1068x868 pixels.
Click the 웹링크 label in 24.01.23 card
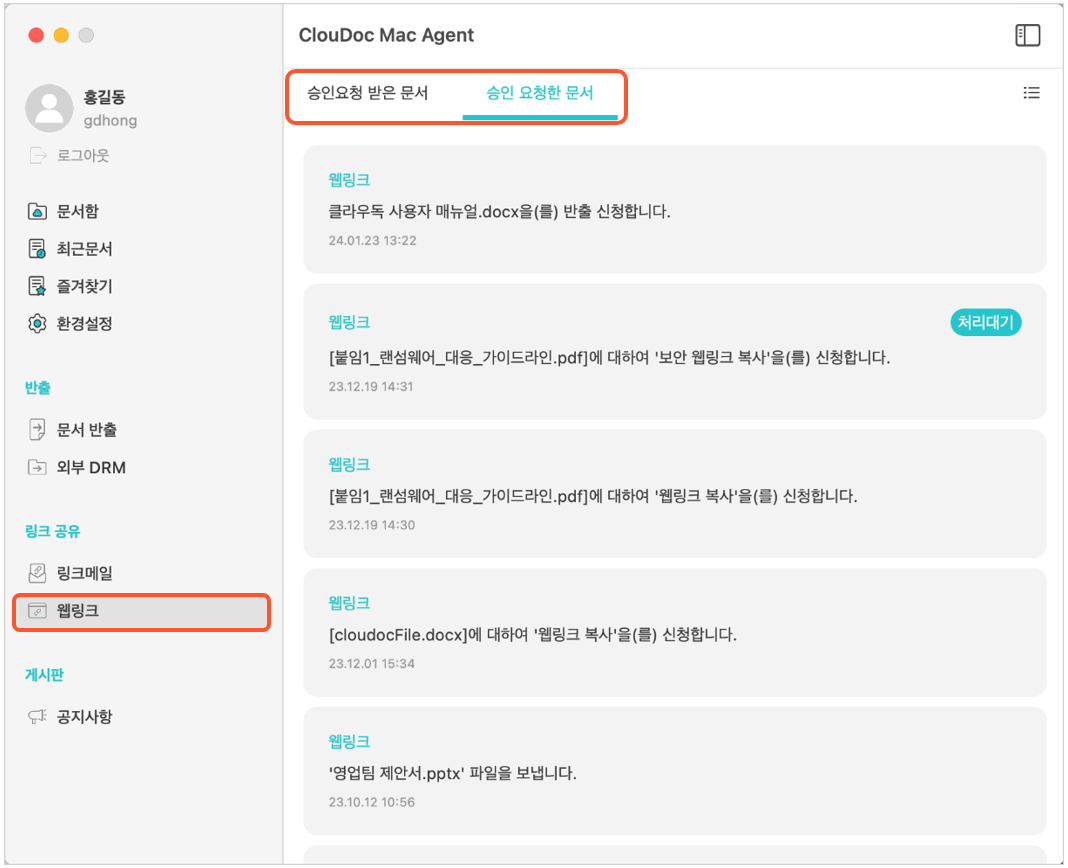click(349, 180)
